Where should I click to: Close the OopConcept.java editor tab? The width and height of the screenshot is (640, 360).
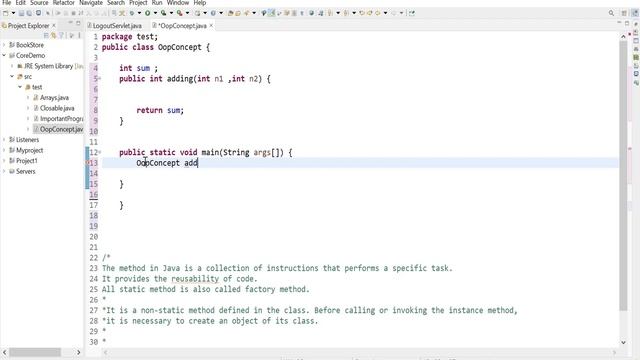click(x=211, y=26)
